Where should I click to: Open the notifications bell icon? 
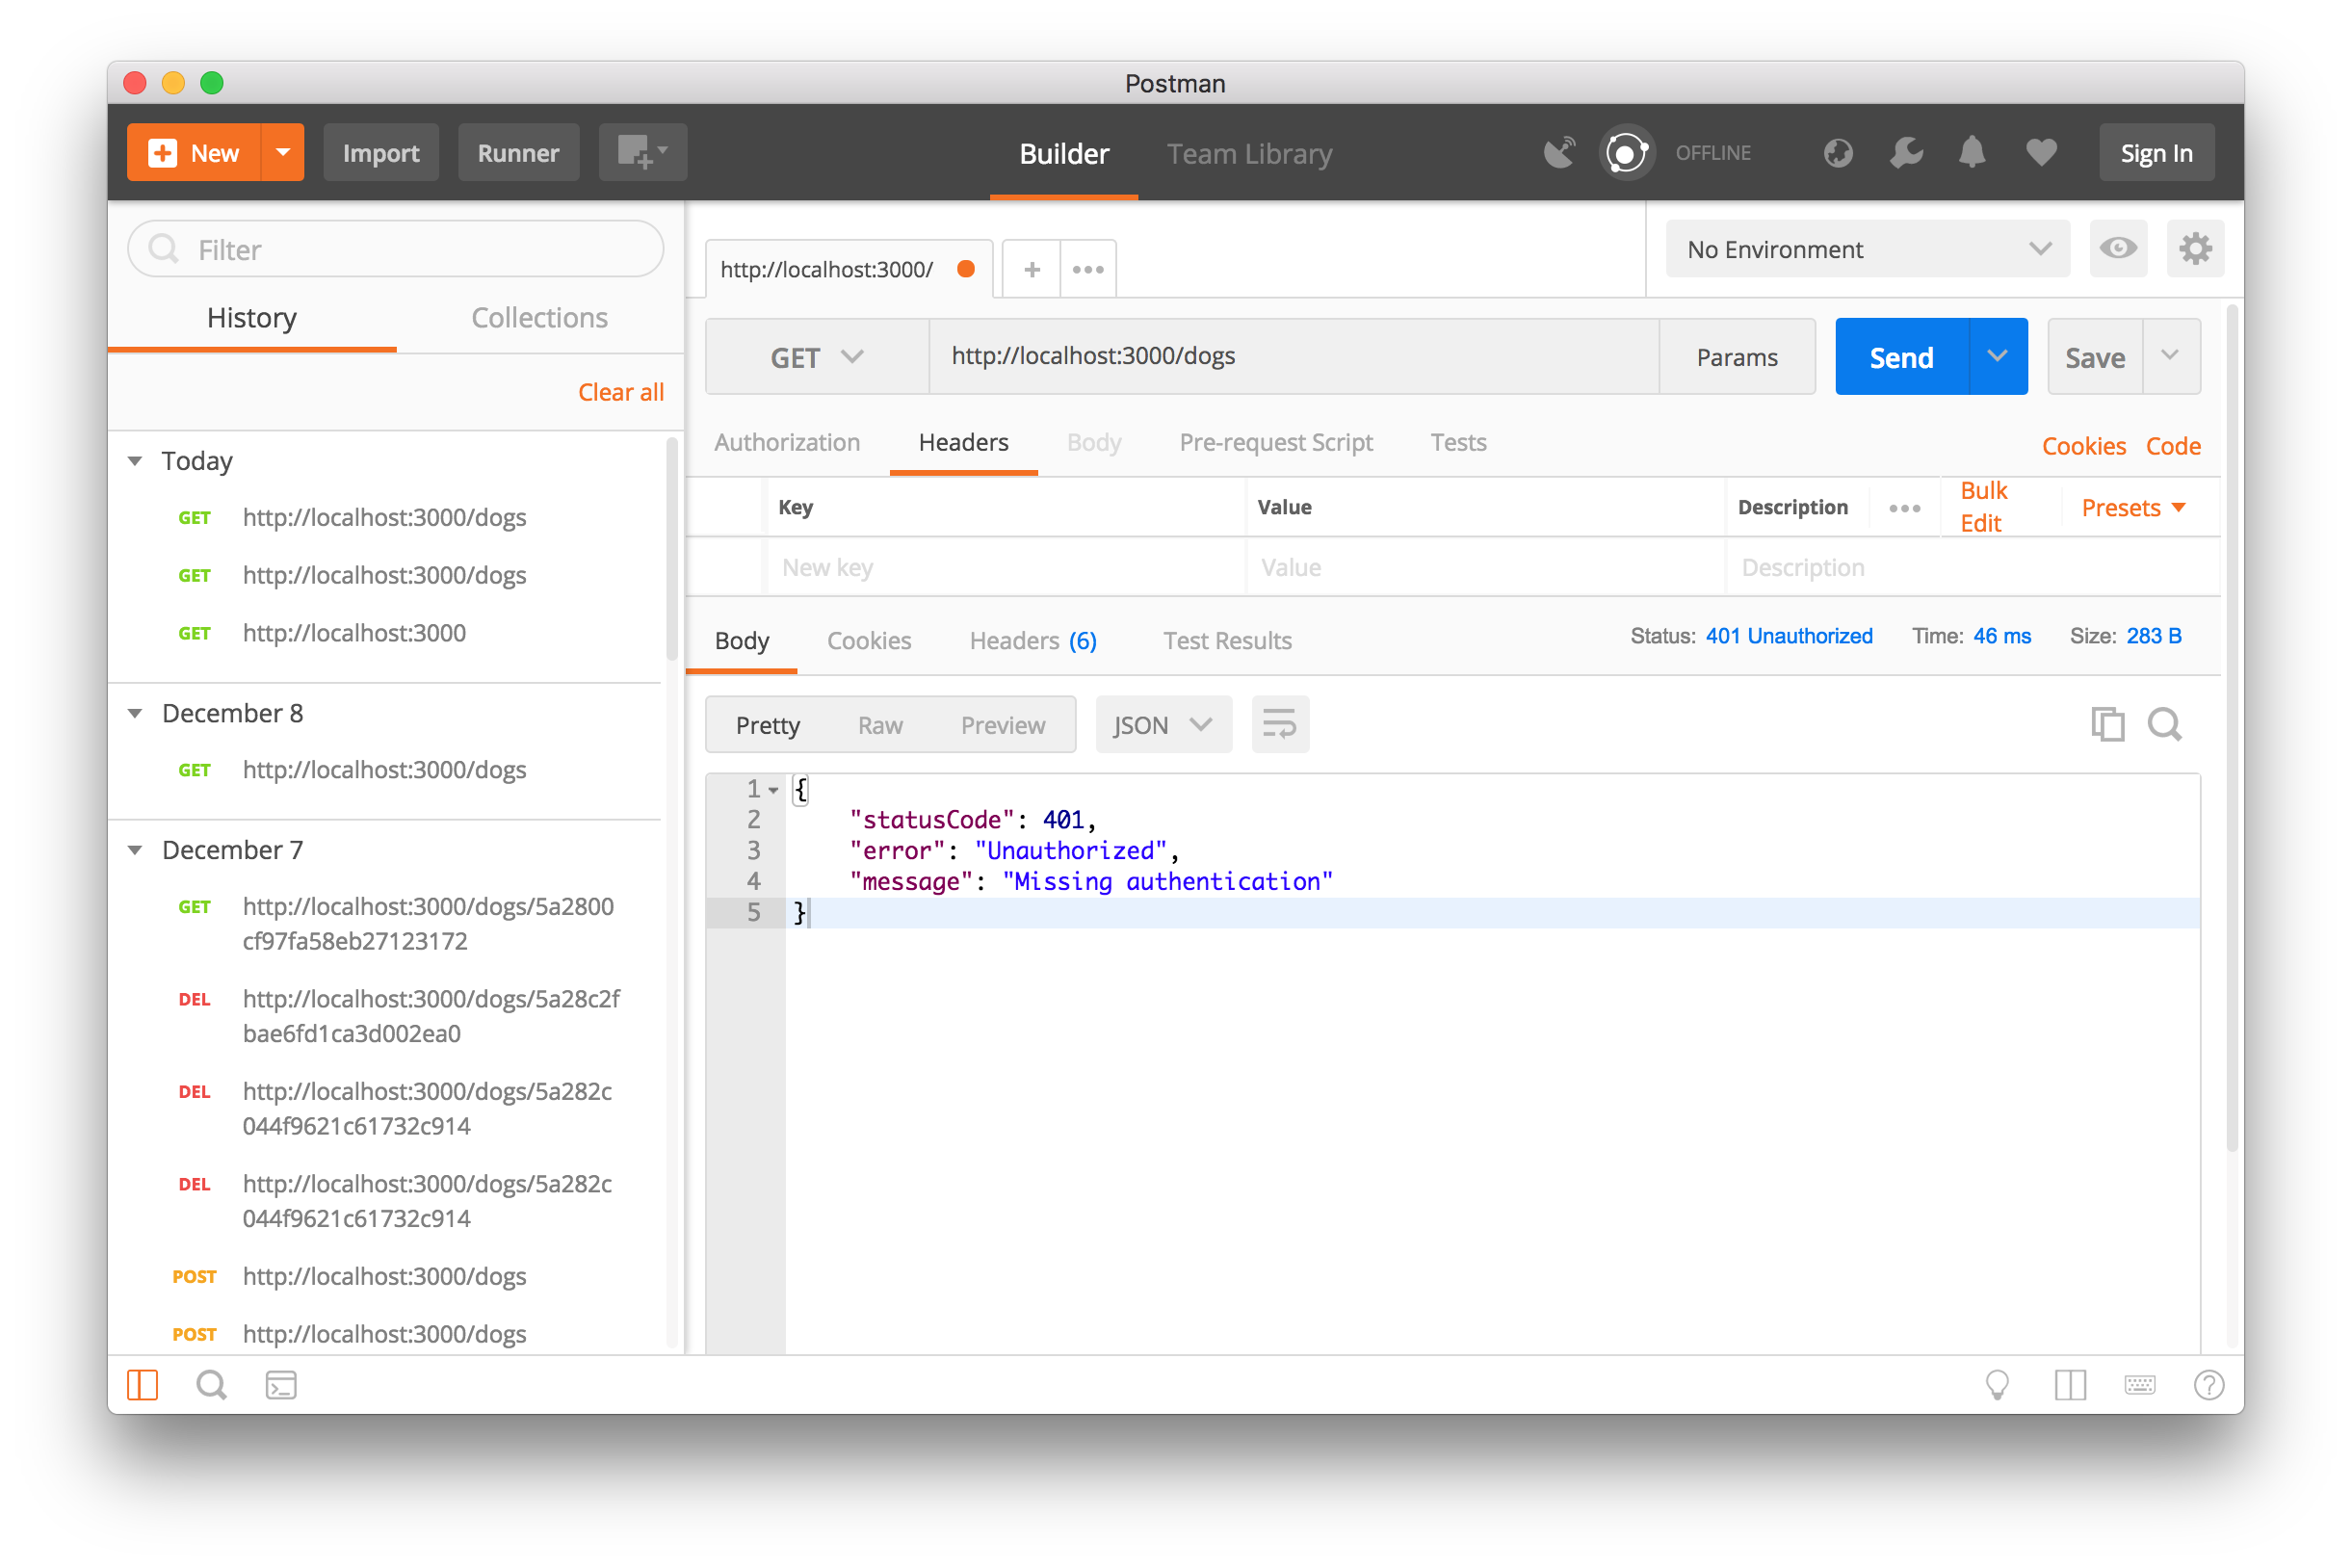pos(1972,153)
